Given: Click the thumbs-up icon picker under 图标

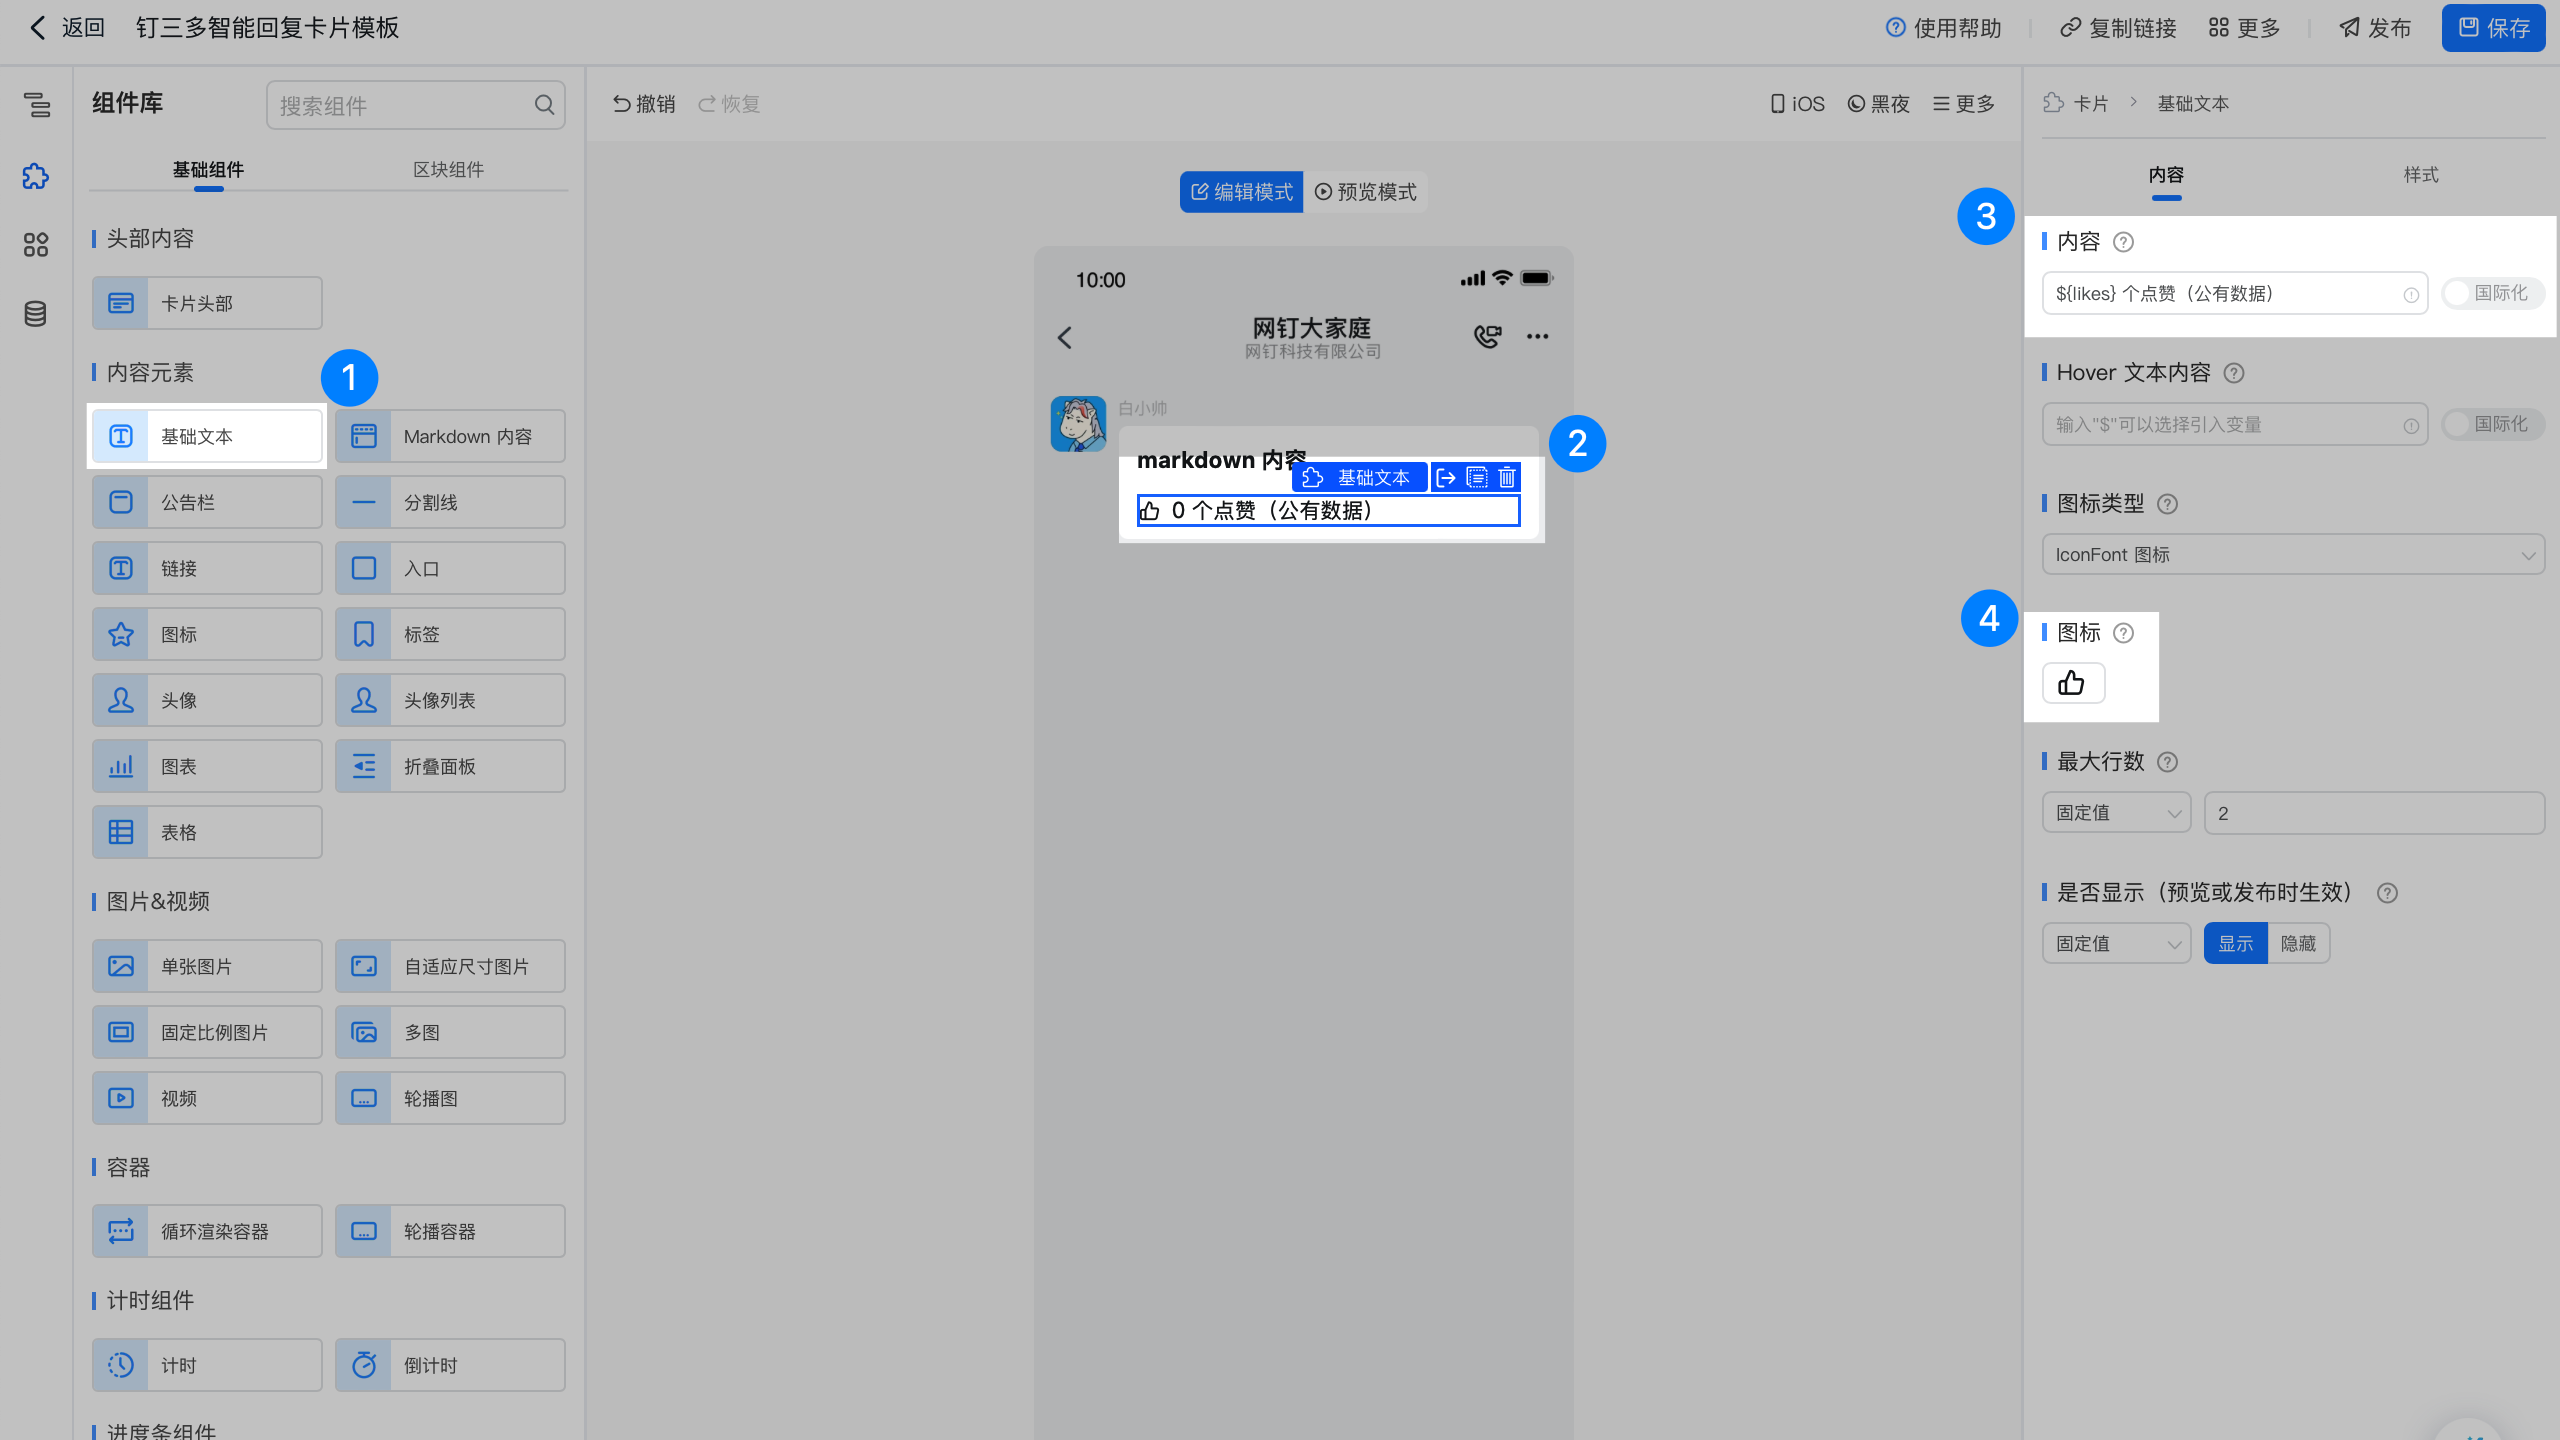Looking at the screenshot, I should 2072,683.
